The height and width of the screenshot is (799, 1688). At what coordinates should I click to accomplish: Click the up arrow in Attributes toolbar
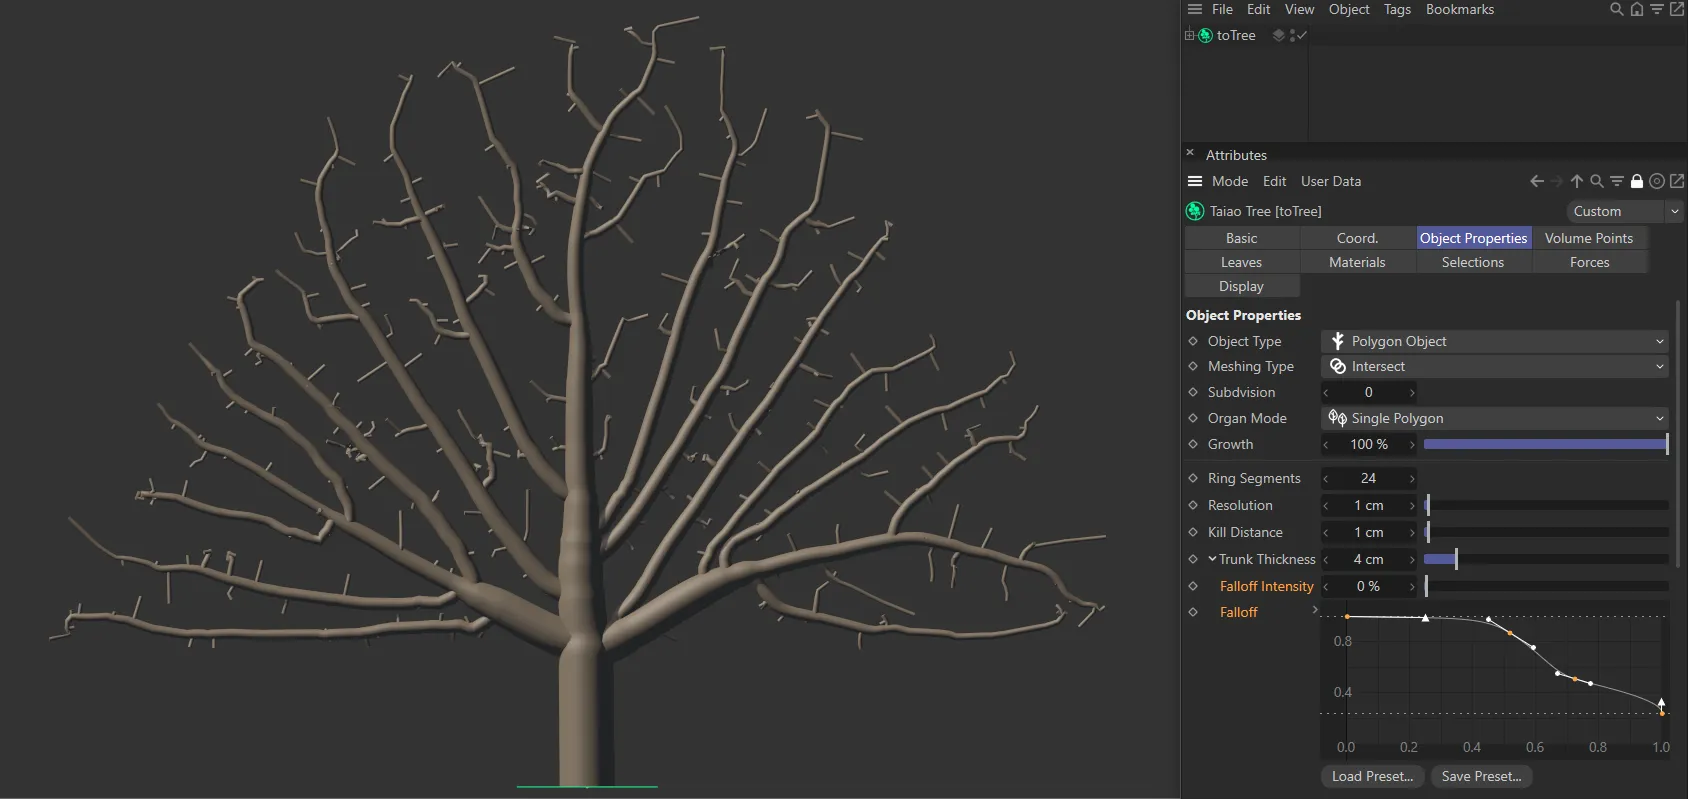[1577, 181]
